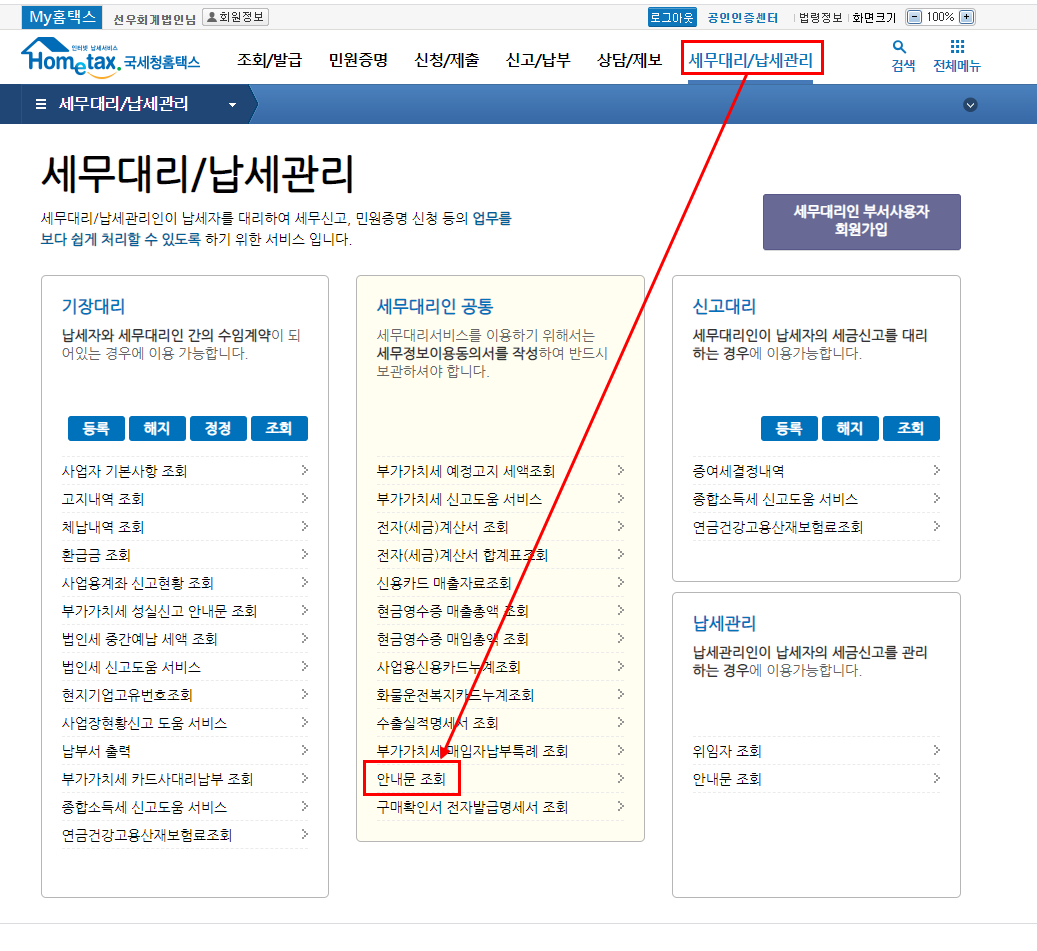Open the 신청/제출 menu
Viewport: 1037px width, 951px height.
pyautogui.click(x=446, y=60)
